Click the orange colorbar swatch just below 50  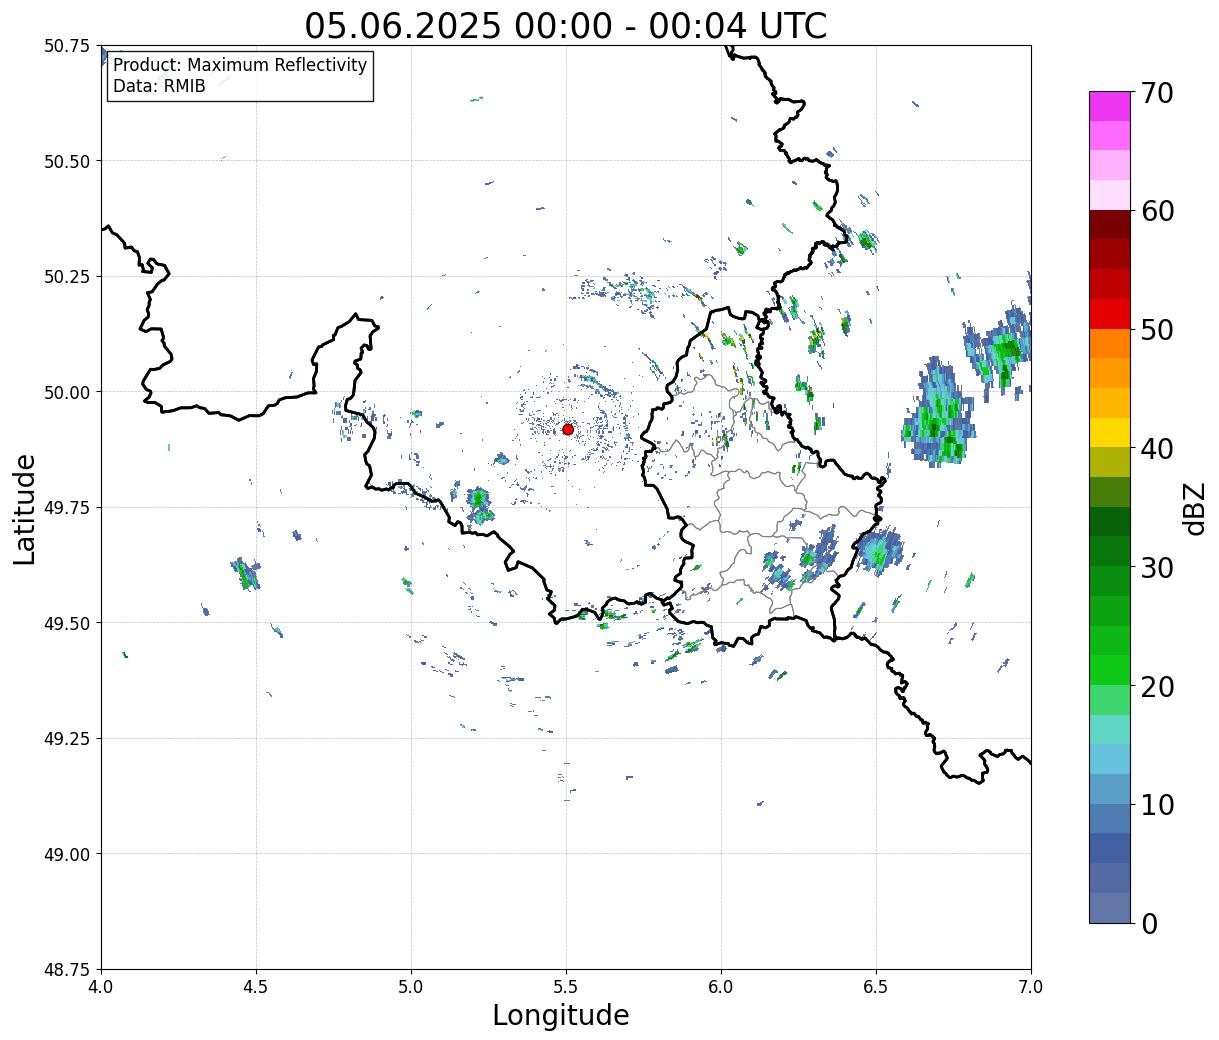[x=1110, y=344]
